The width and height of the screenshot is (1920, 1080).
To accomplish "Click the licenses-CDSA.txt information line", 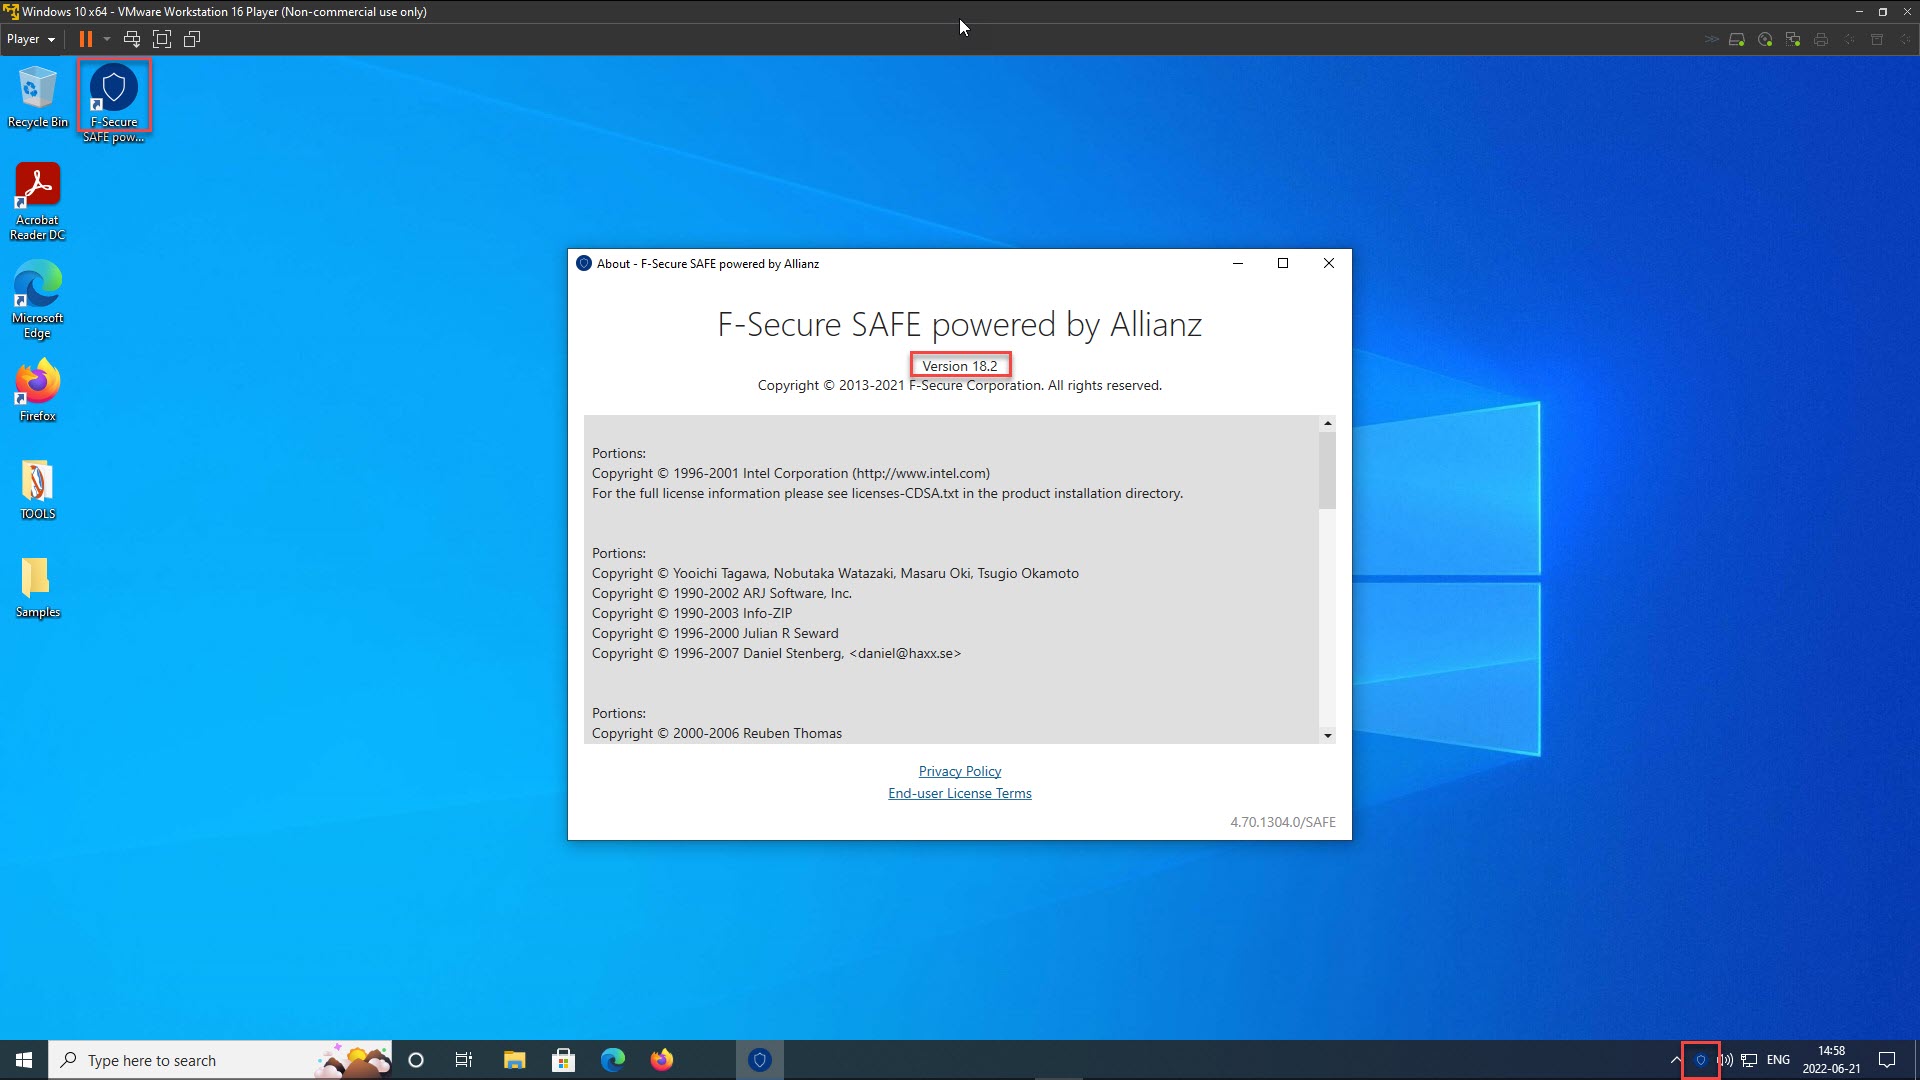I will (887, 493).
